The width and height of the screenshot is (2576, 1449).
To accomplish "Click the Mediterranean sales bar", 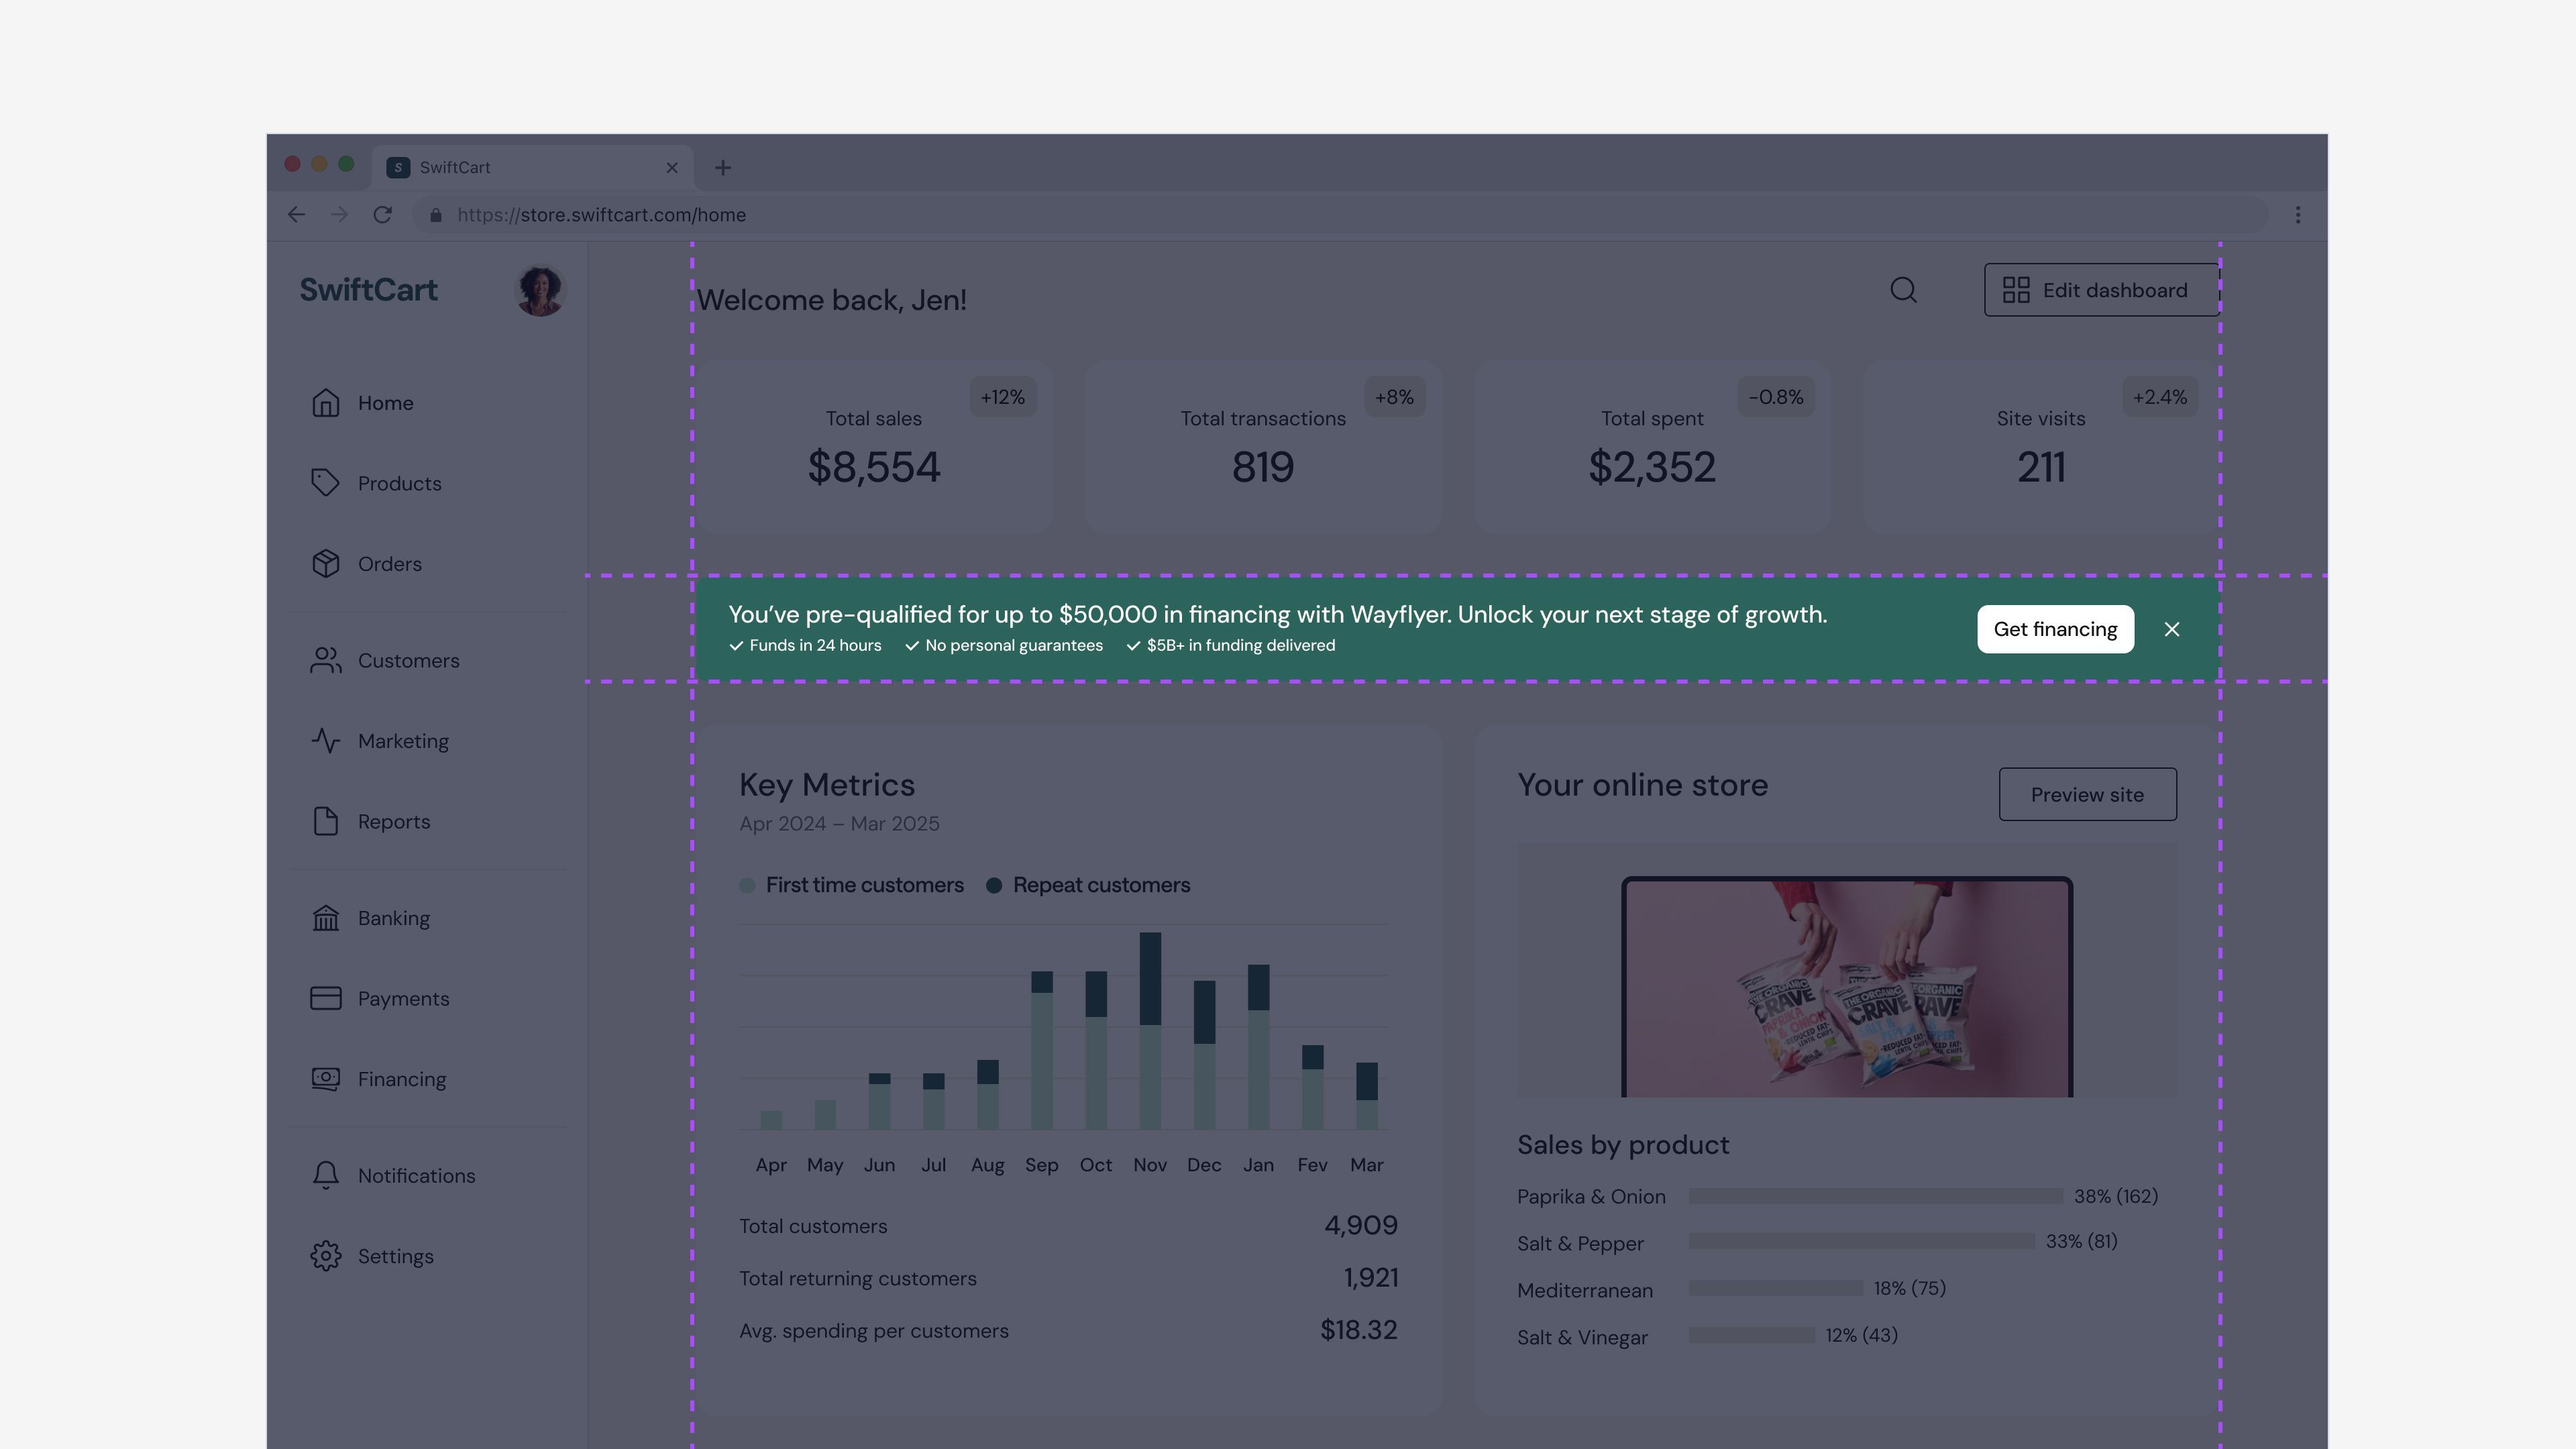I will click(x=1776, y=1288).
